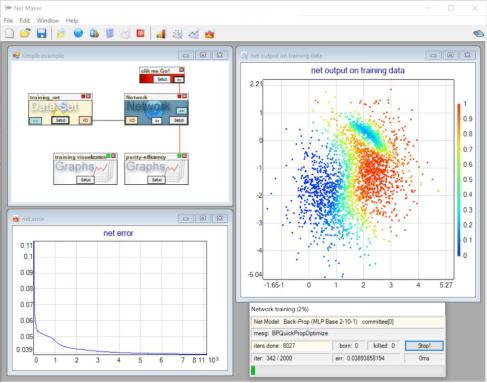Click the new blank document toolbar icon
The height and width of the screenshot is (383, 487).
pos(9,33)
